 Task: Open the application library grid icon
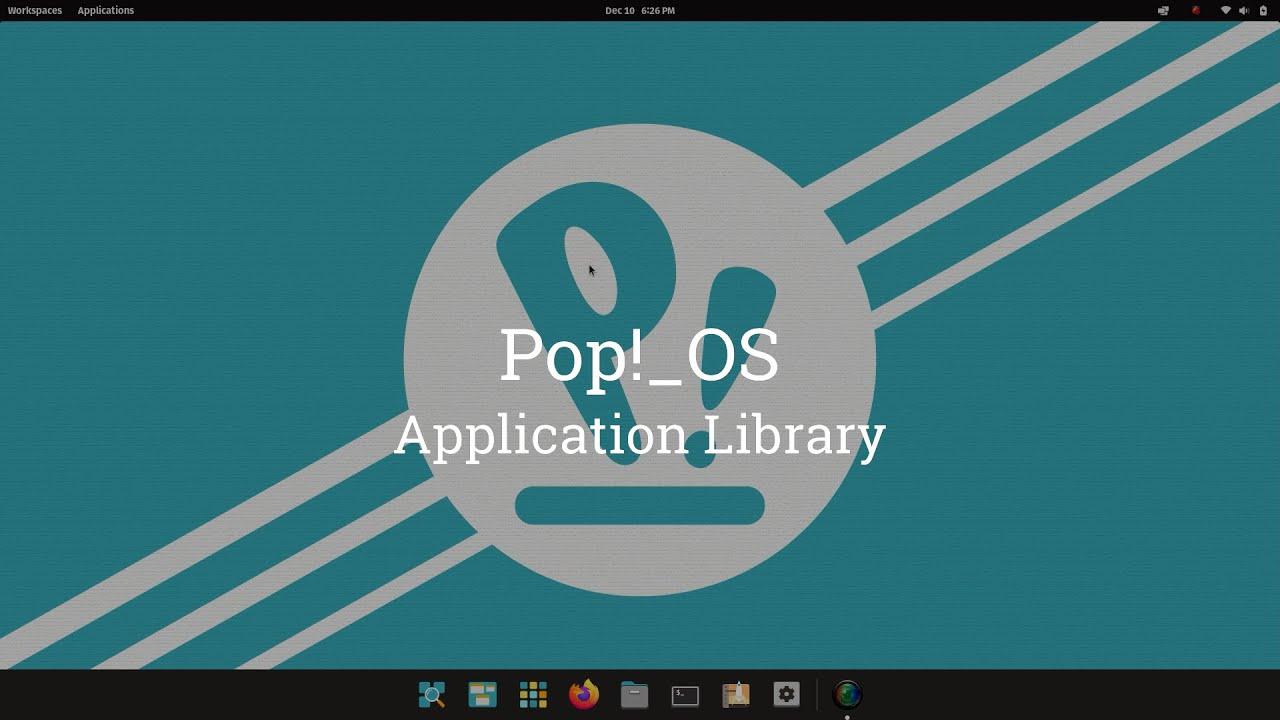534,694
